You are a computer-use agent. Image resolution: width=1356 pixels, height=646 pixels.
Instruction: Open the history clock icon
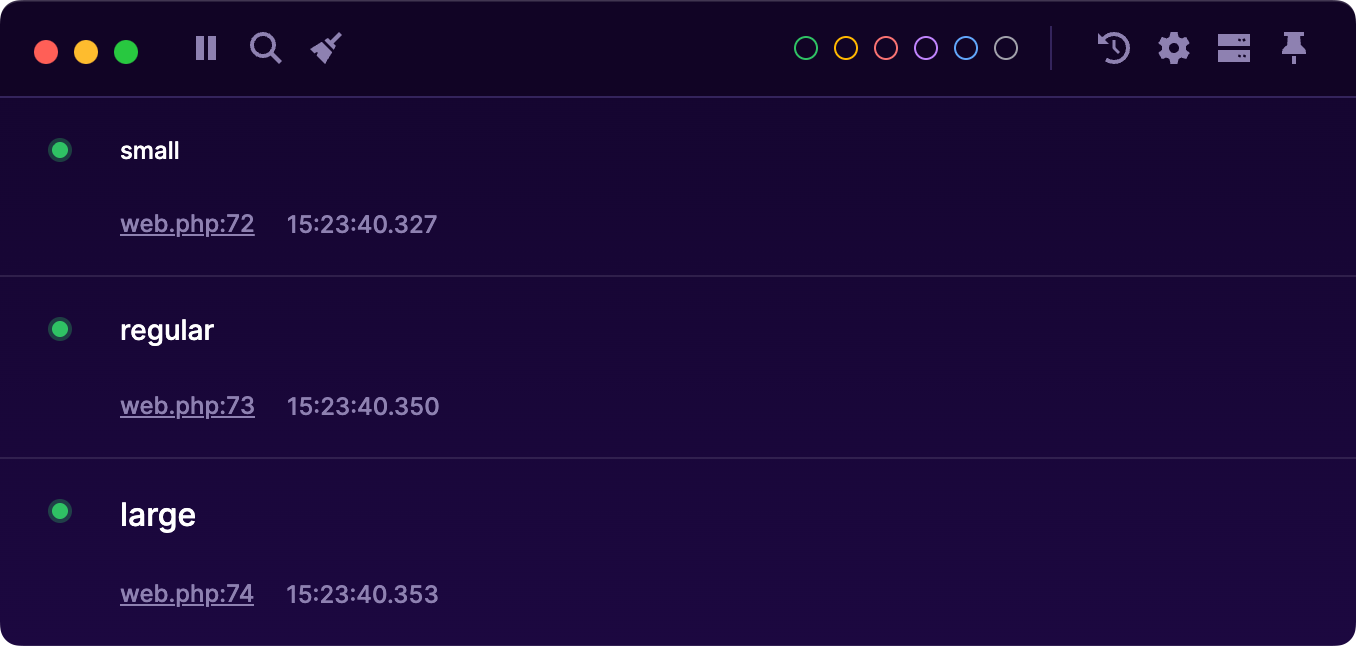[x=1113, y=48]
